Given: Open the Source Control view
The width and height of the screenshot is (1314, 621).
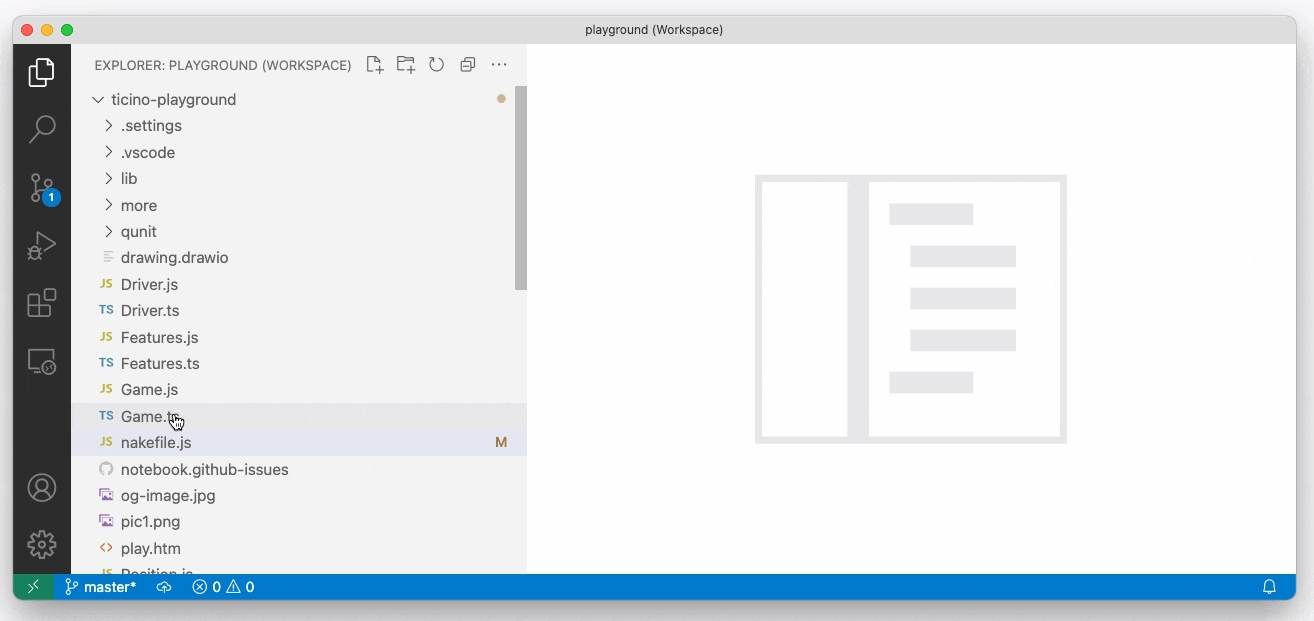Looking at the screenshot, I should coord(41,187).
